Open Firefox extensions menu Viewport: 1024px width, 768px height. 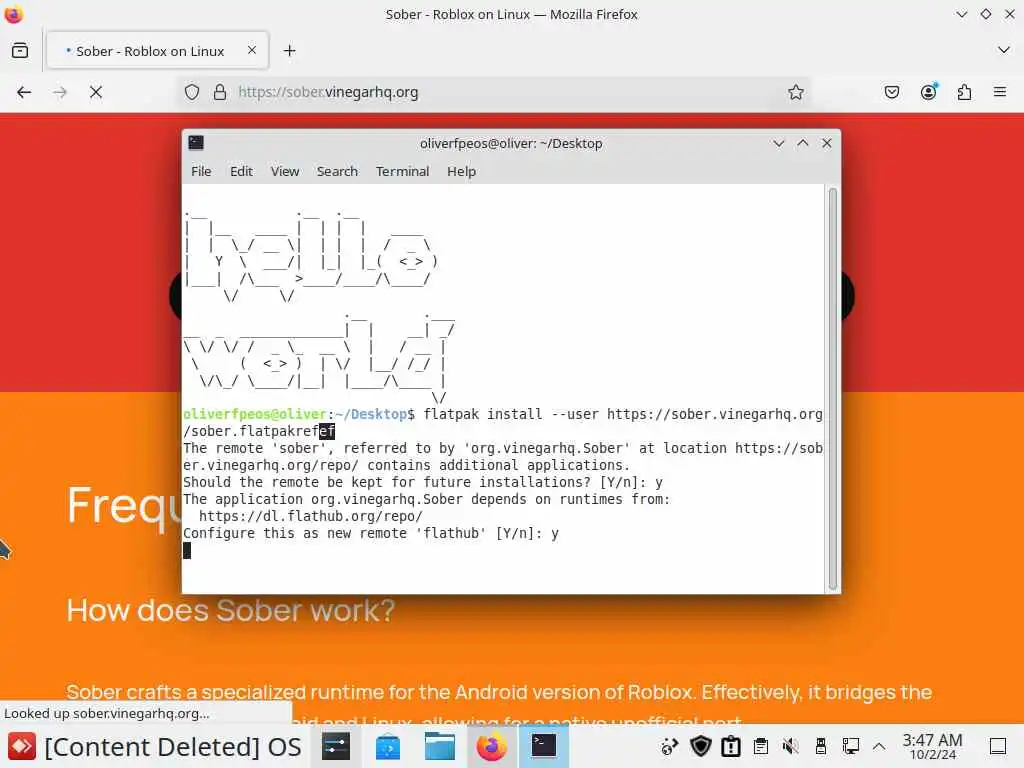(x=965, y=92)
